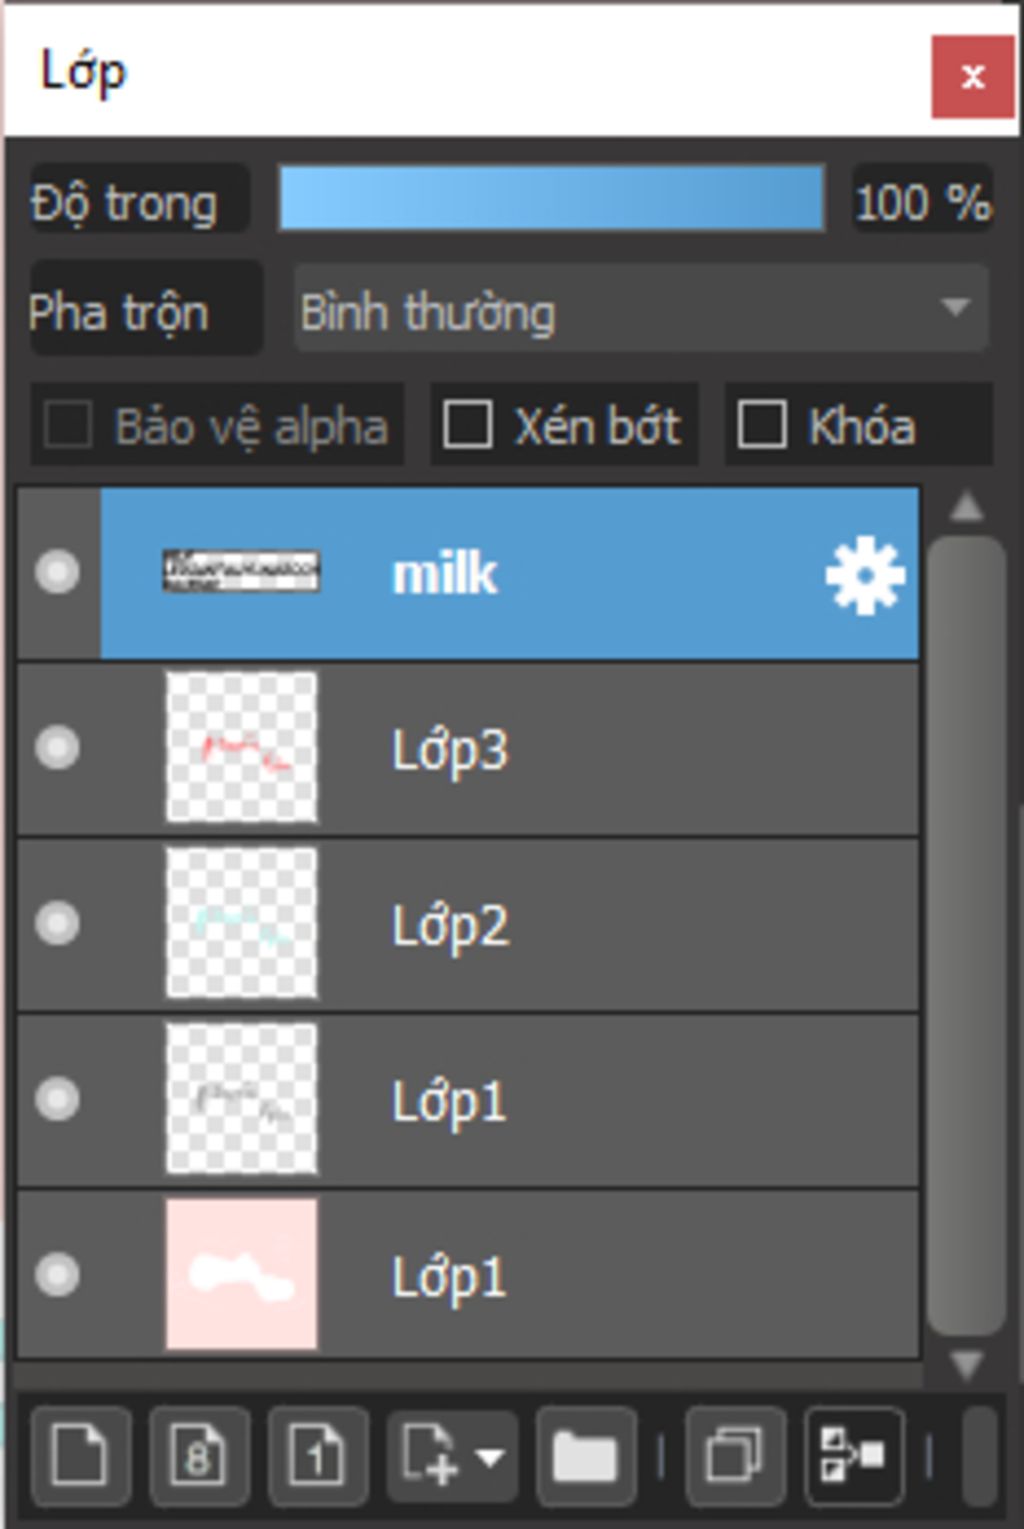1024x1529 pixels.
Task: Open the Bình thường blend mode dropdown
Action: point(641,310)
